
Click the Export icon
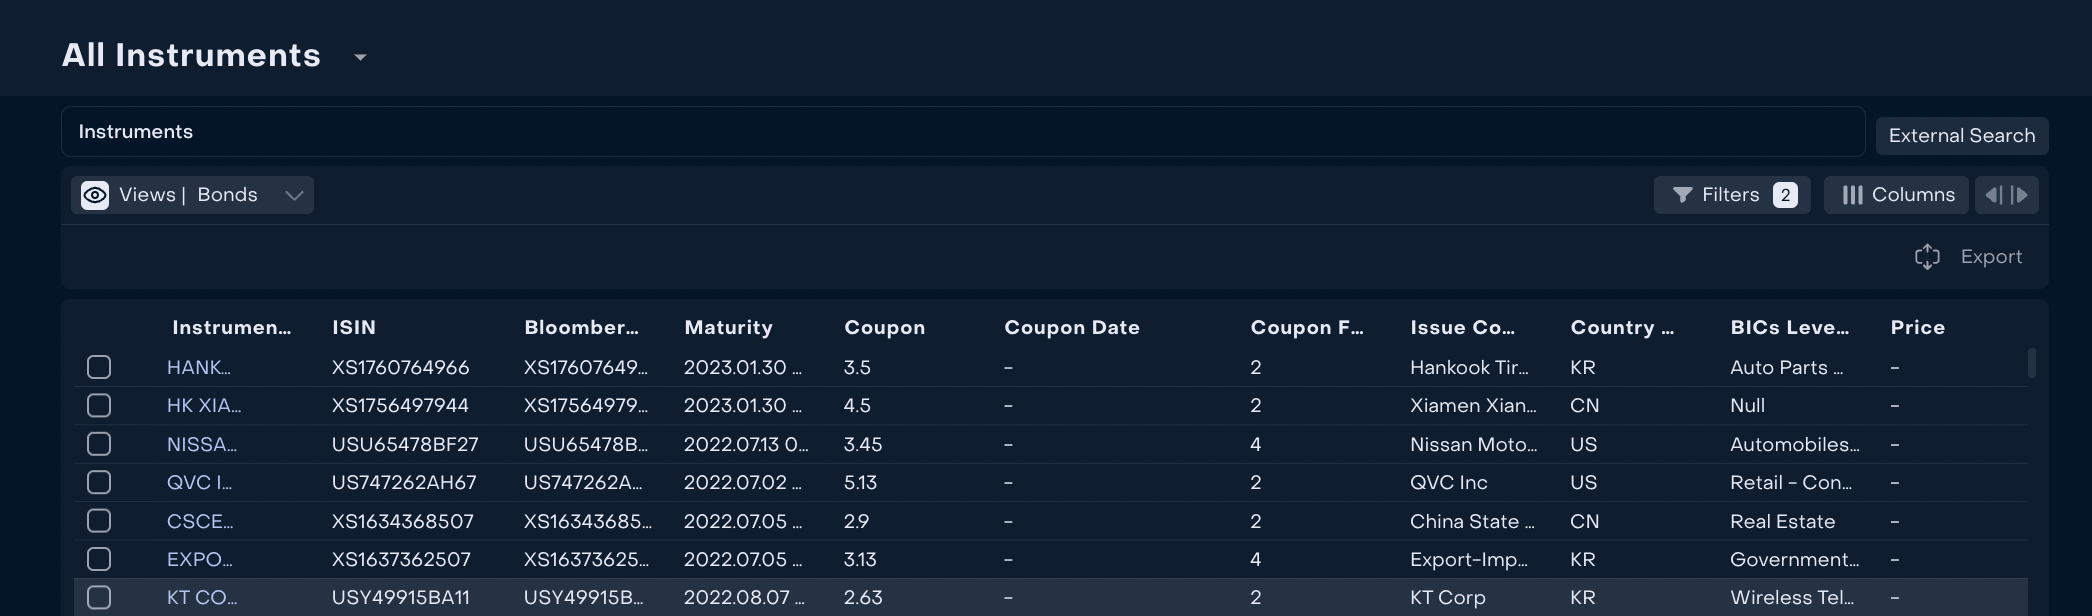coord(1927,257)
